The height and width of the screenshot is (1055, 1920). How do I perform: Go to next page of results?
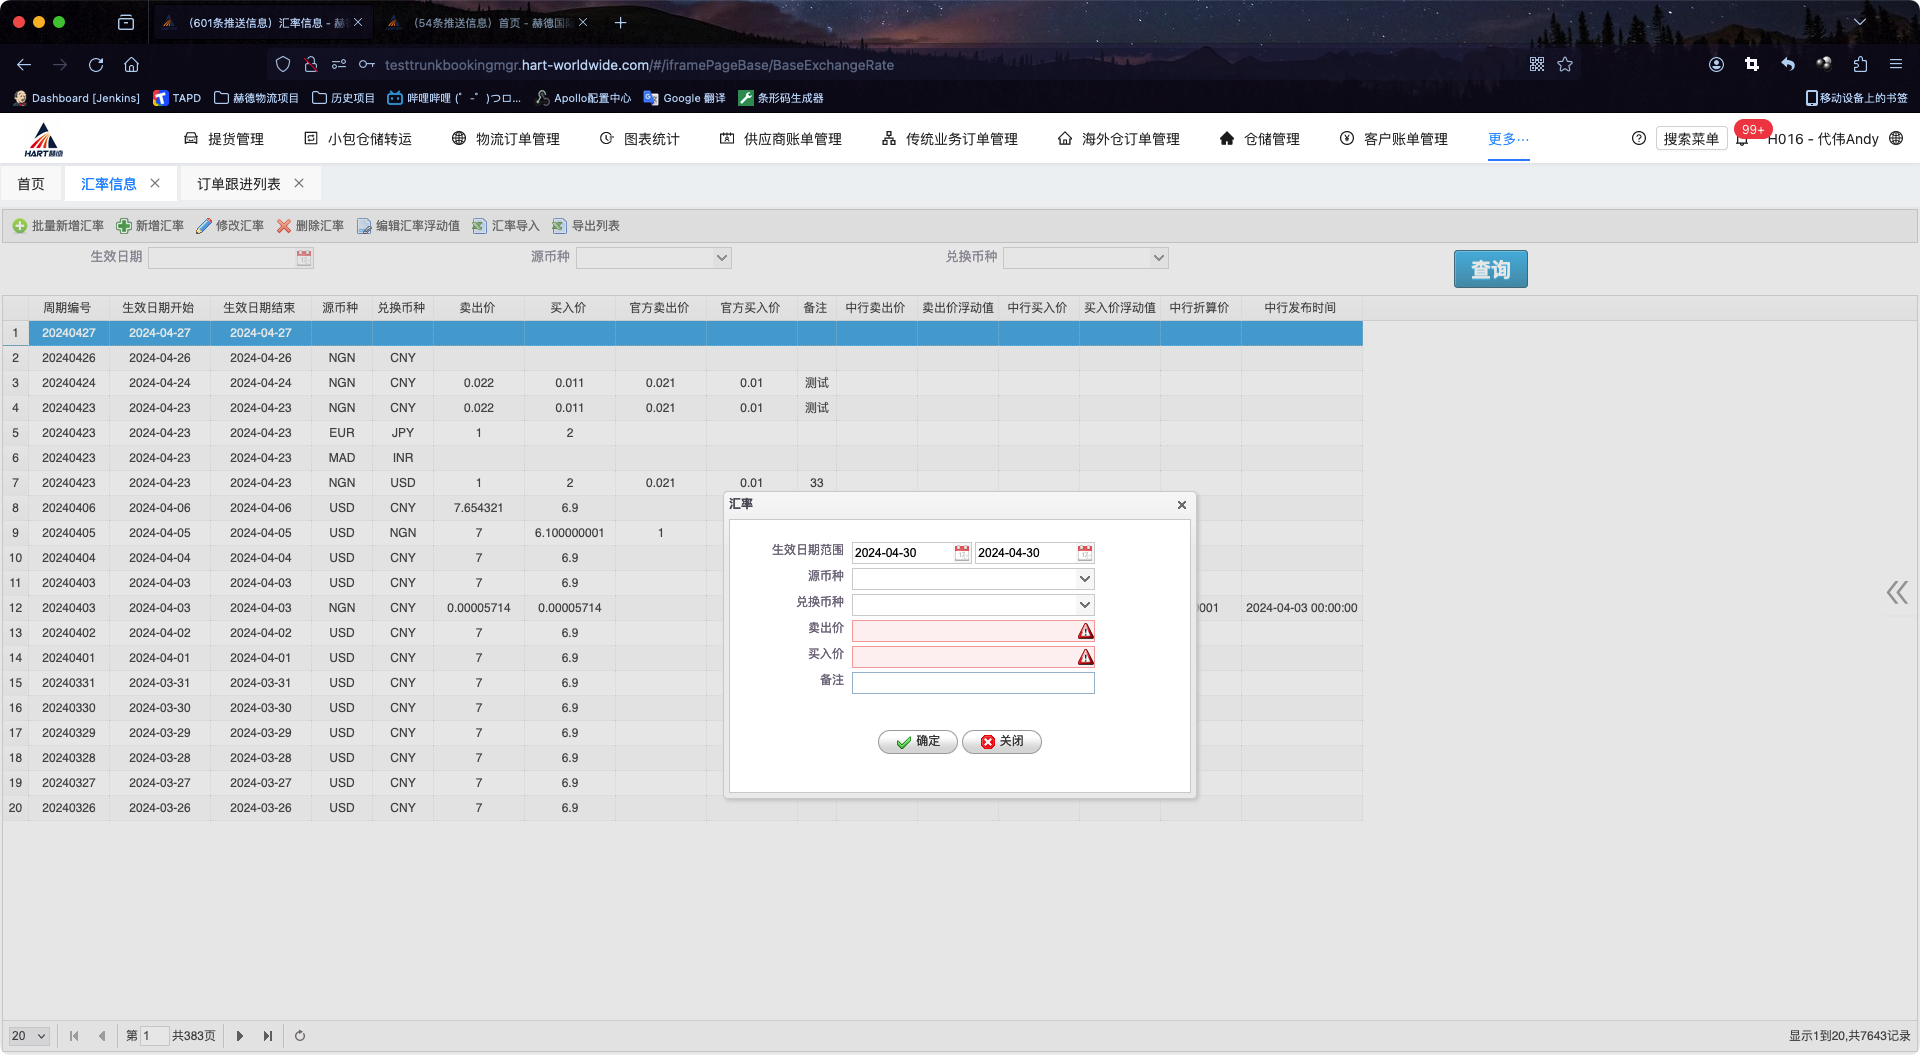(240, 1036)
